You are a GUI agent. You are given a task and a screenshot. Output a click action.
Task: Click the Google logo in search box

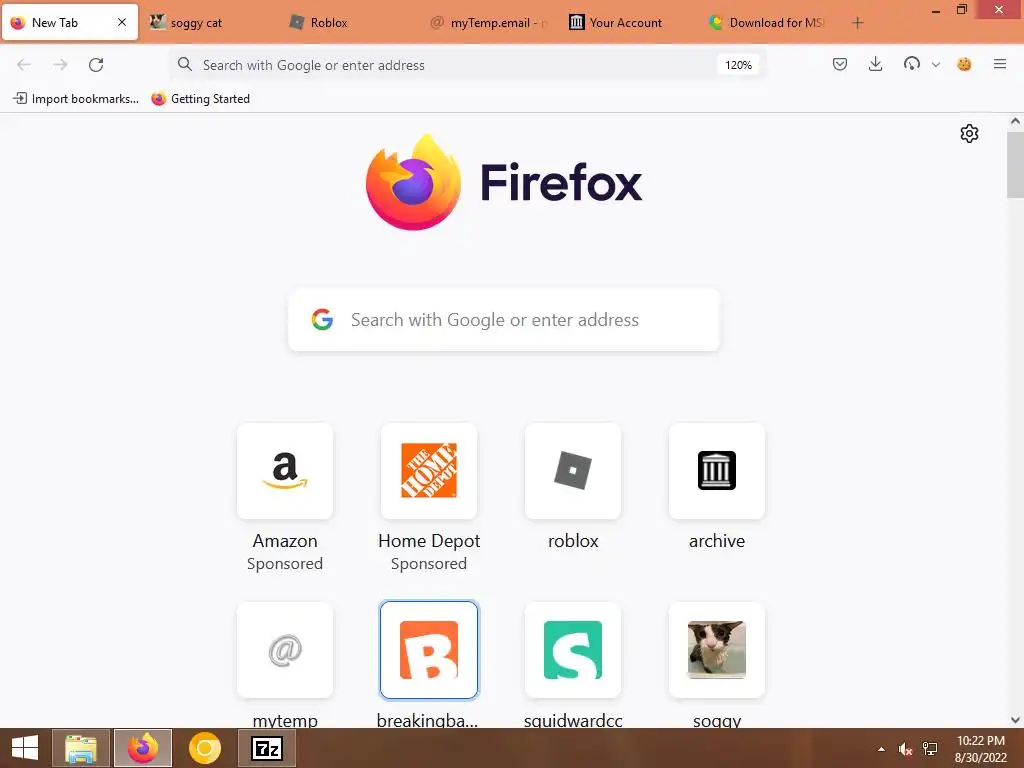(x=322, y=319)
